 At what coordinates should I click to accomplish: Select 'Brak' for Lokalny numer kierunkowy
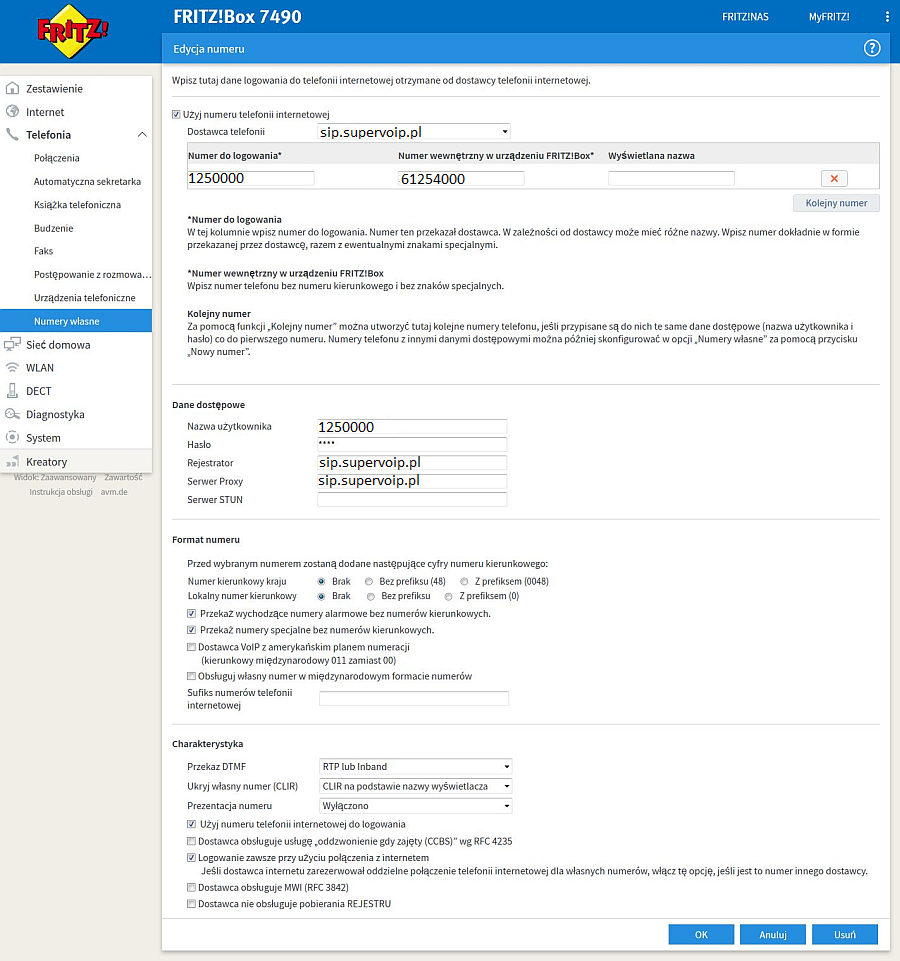pyautogui.click(x=321, y=596)
